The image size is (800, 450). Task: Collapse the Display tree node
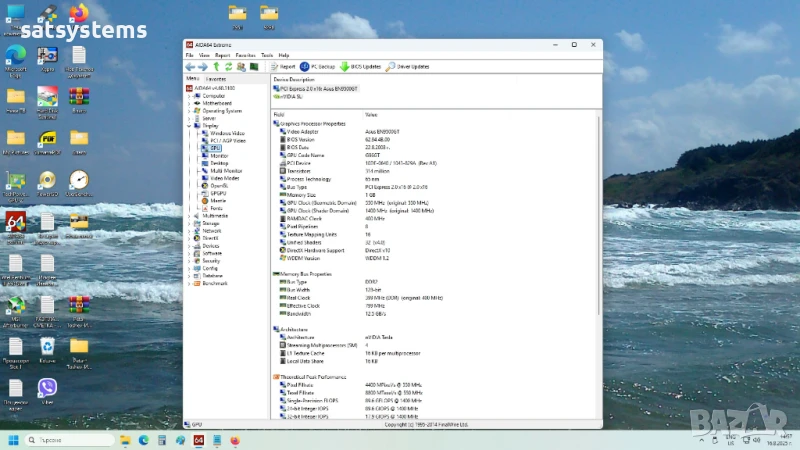click(190, 125)
